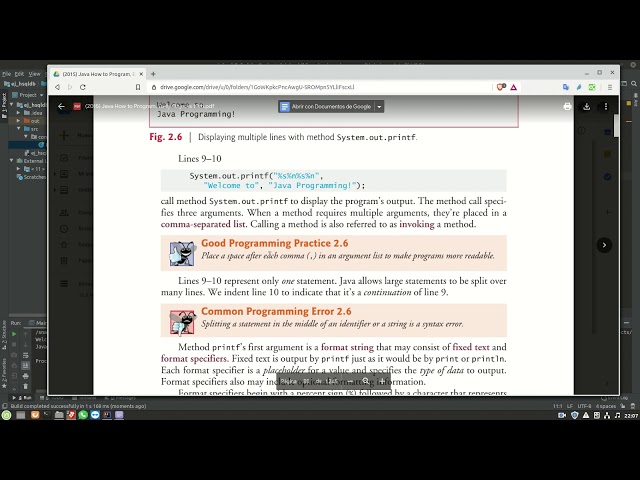Open the File menu in IntelliJ

(6, 74)
